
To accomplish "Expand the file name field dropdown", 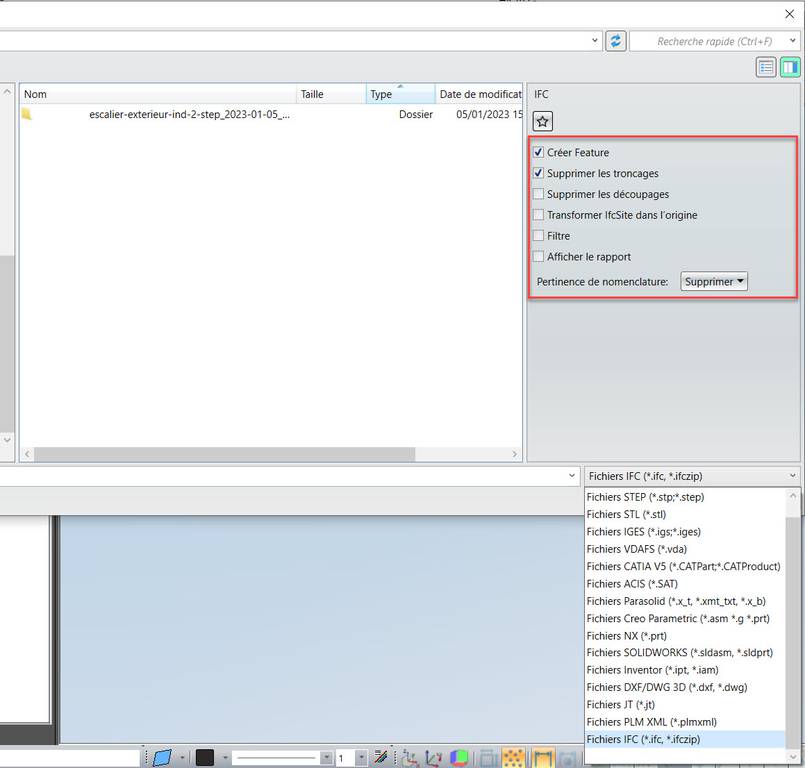I will pos(571,476).
